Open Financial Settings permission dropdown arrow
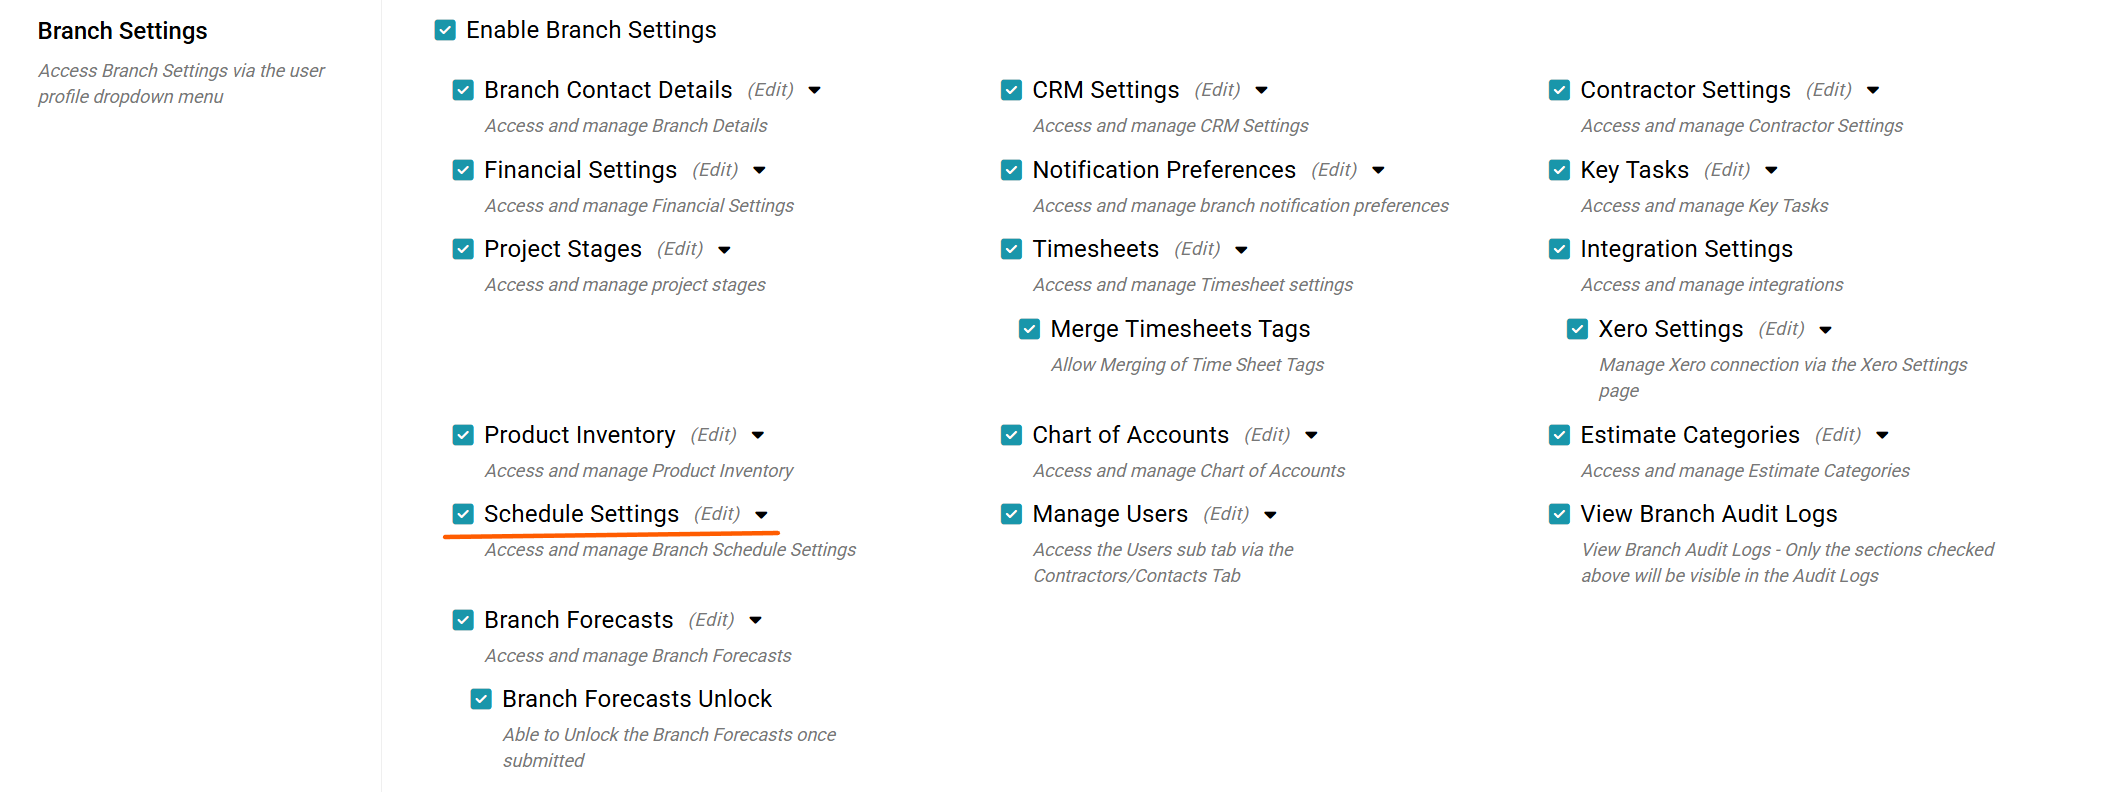Viewport: 2109px width, 792px height. [760, 170]
